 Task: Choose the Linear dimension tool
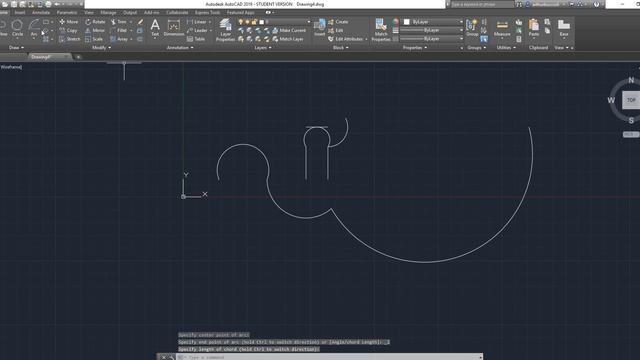[x=197, y=22]
